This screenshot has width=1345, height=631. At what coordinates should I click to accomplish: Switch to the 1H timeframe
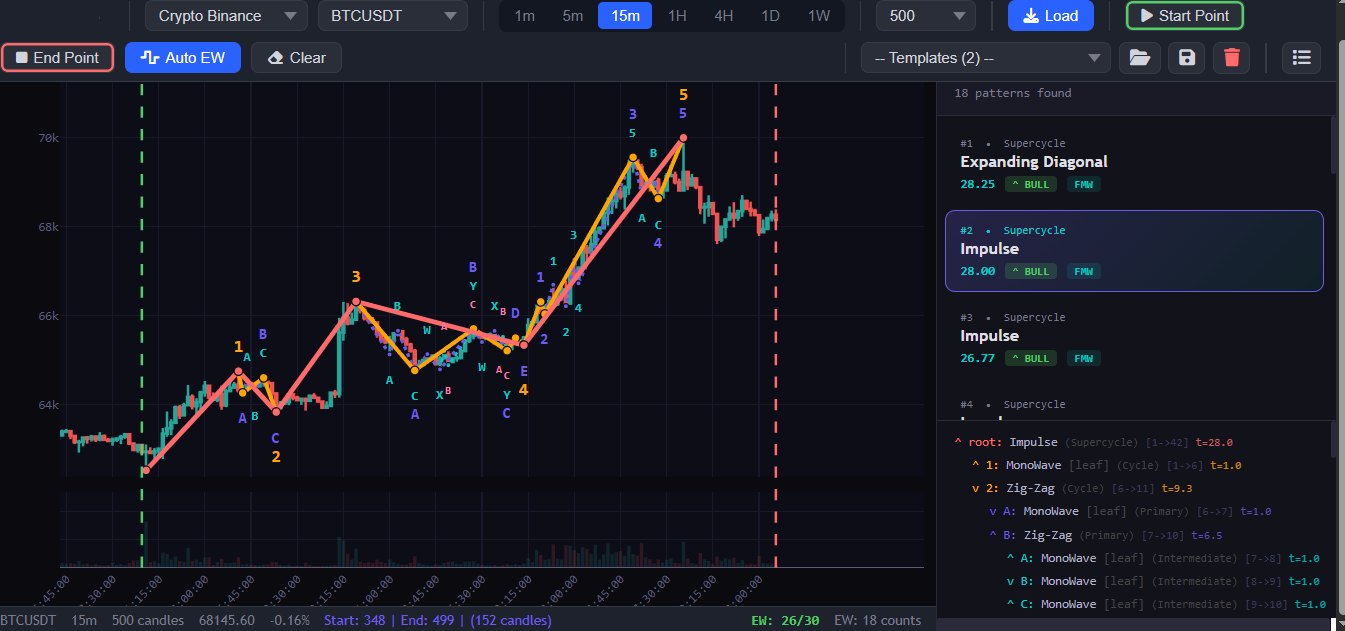click(x=677, y=16)
